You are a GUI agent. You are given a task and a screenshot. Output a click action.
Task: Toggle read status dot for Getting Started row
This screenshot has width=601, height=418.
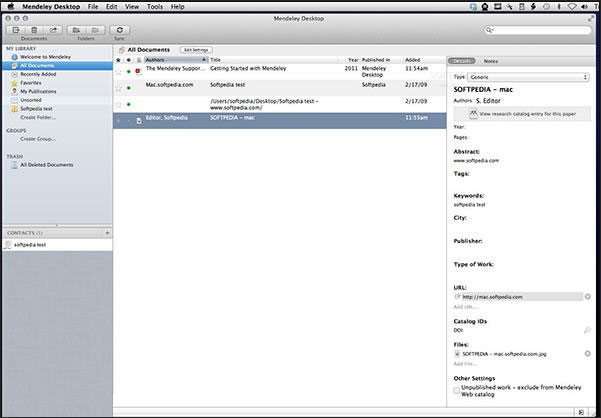pos(129,72)
